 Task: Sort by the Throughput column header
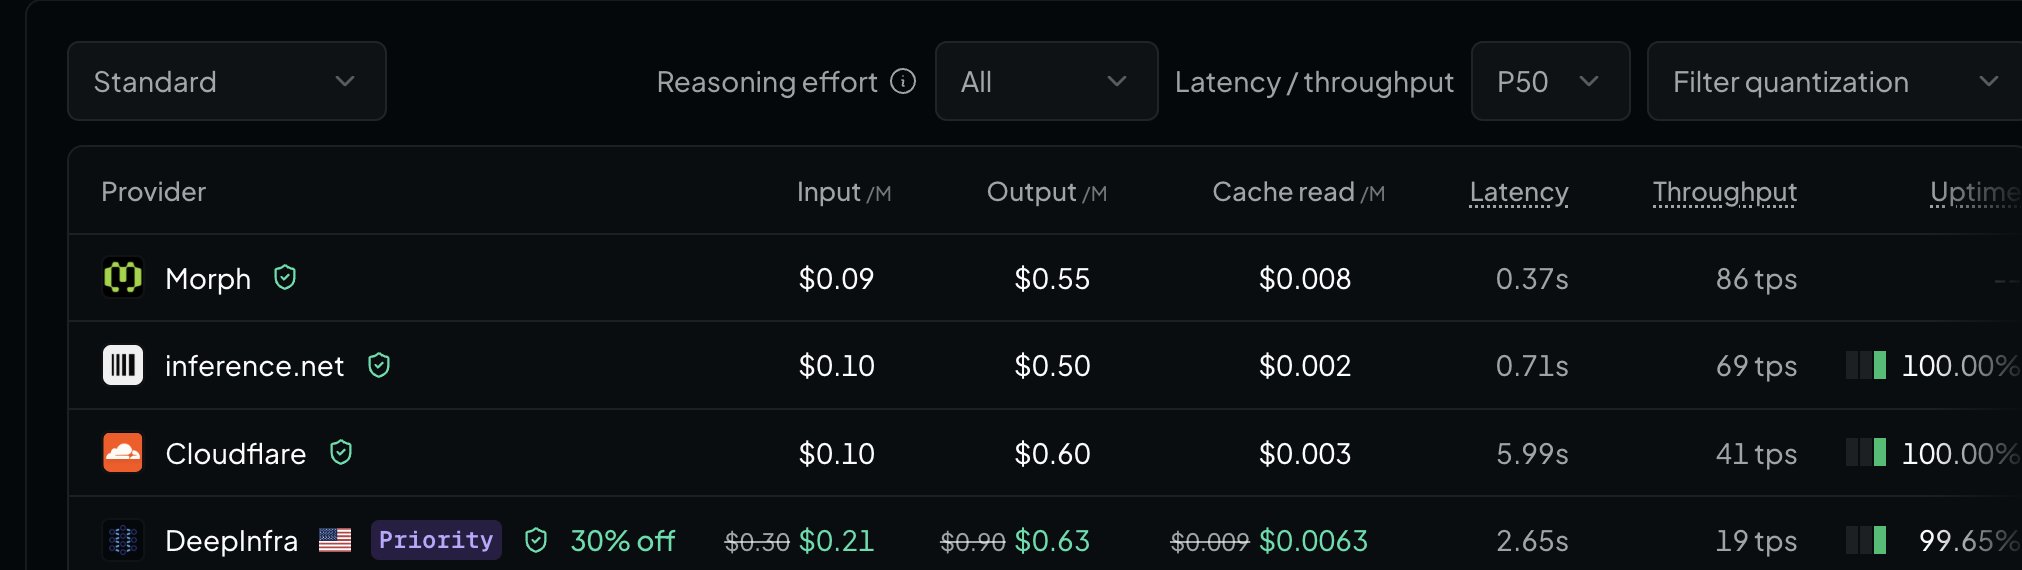pos(1724,192)
